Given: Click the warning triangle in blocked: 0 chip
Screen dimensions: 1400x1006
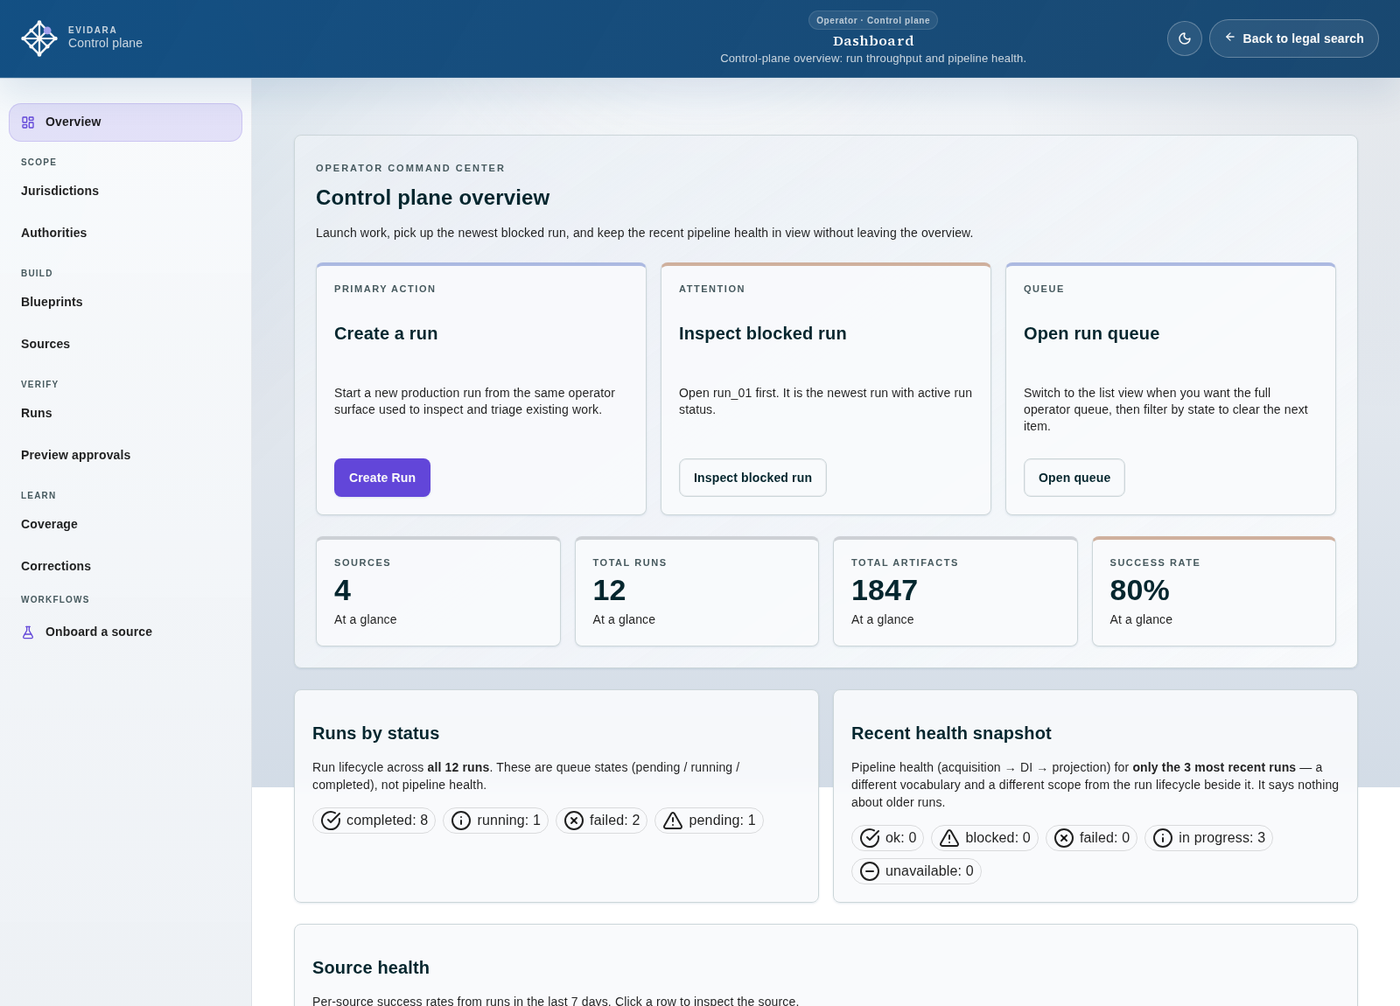Looking at the screenshot, I should tap(949, 838).
